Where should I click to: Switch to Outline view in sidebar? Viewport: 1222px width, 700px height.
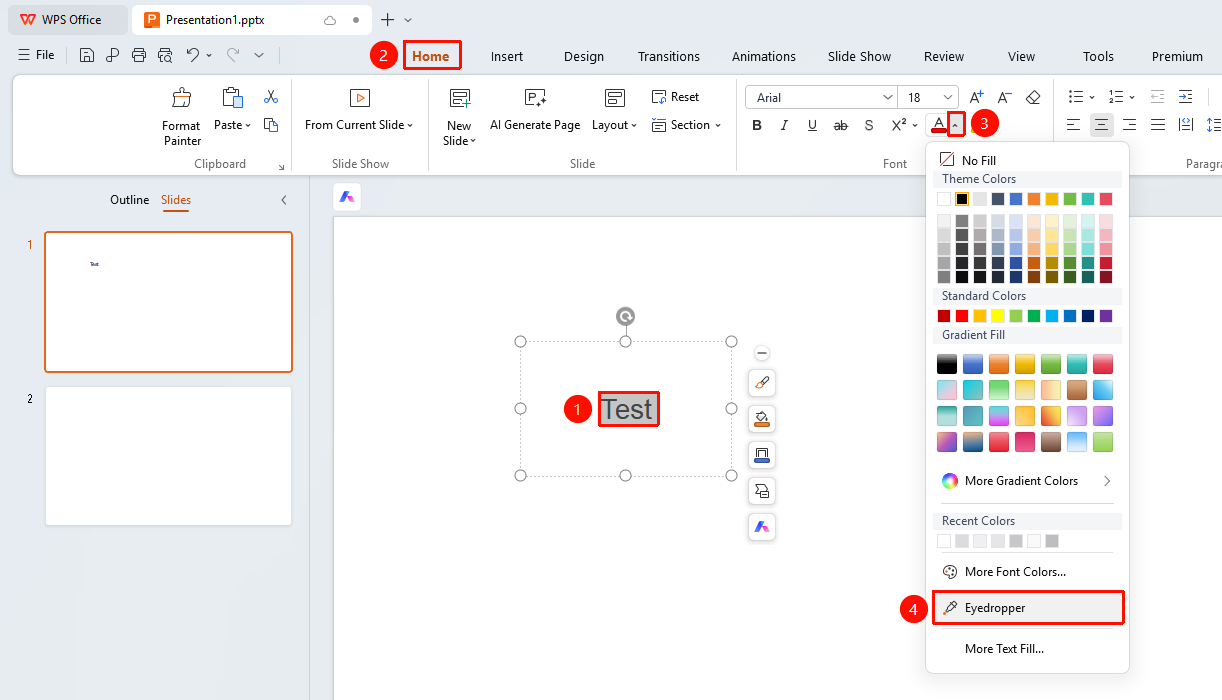pos(130,200)
